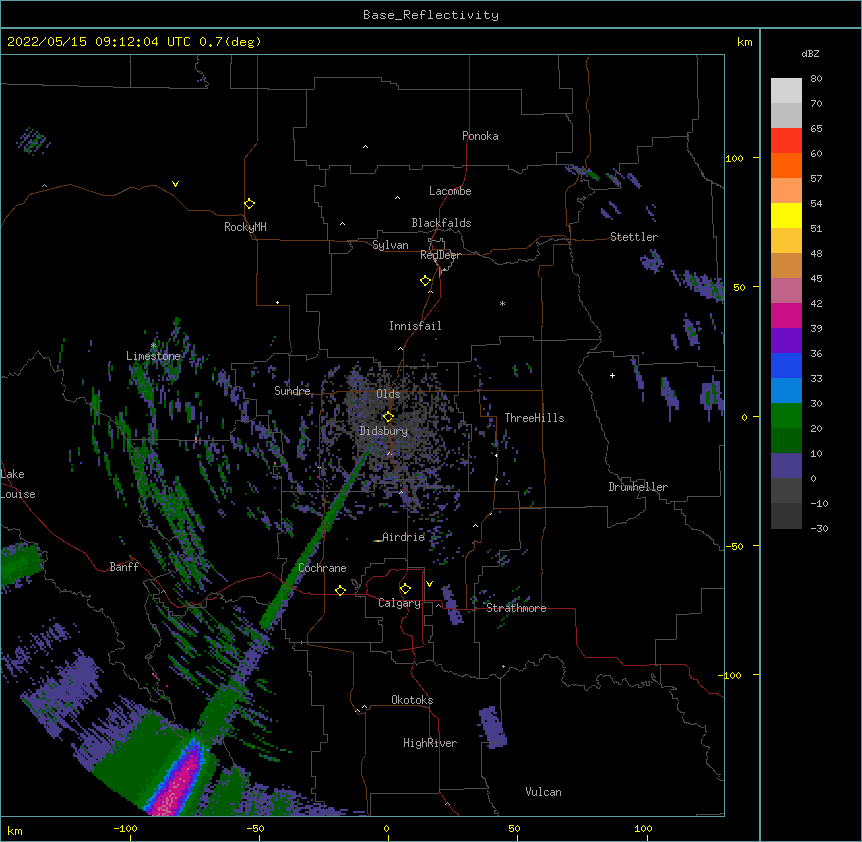
Task: Click the Didsbury town label
Action: tap(384, 431)
